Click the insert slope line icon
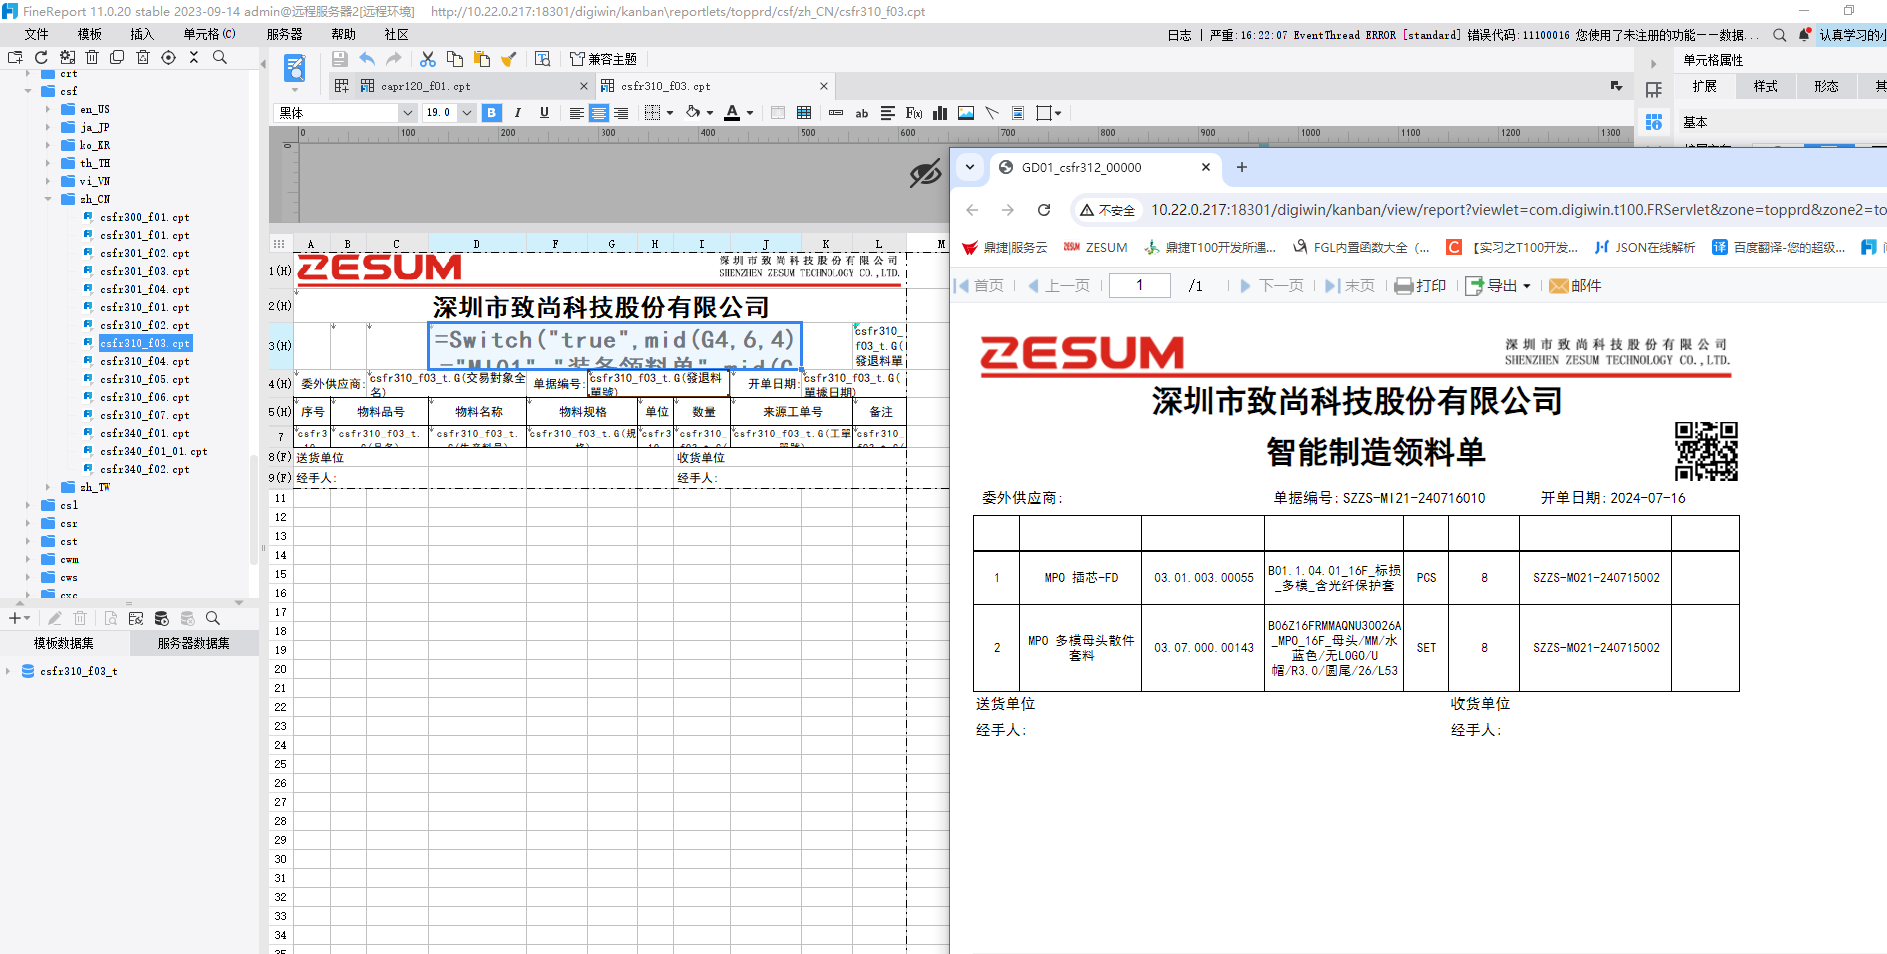Viewport: 1887px width, 954px height. tap(992, 113)
